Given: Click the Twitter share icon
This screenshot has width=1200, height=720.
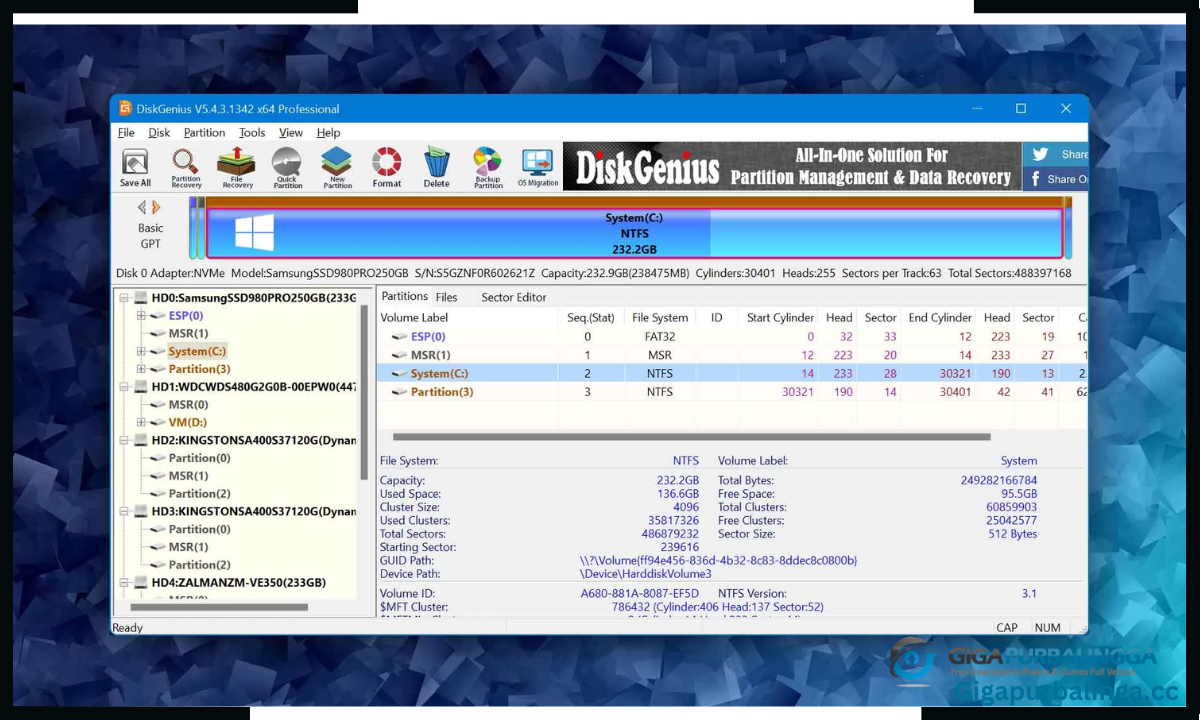Looking at the screenshot, I should [x=1040, y=154].
